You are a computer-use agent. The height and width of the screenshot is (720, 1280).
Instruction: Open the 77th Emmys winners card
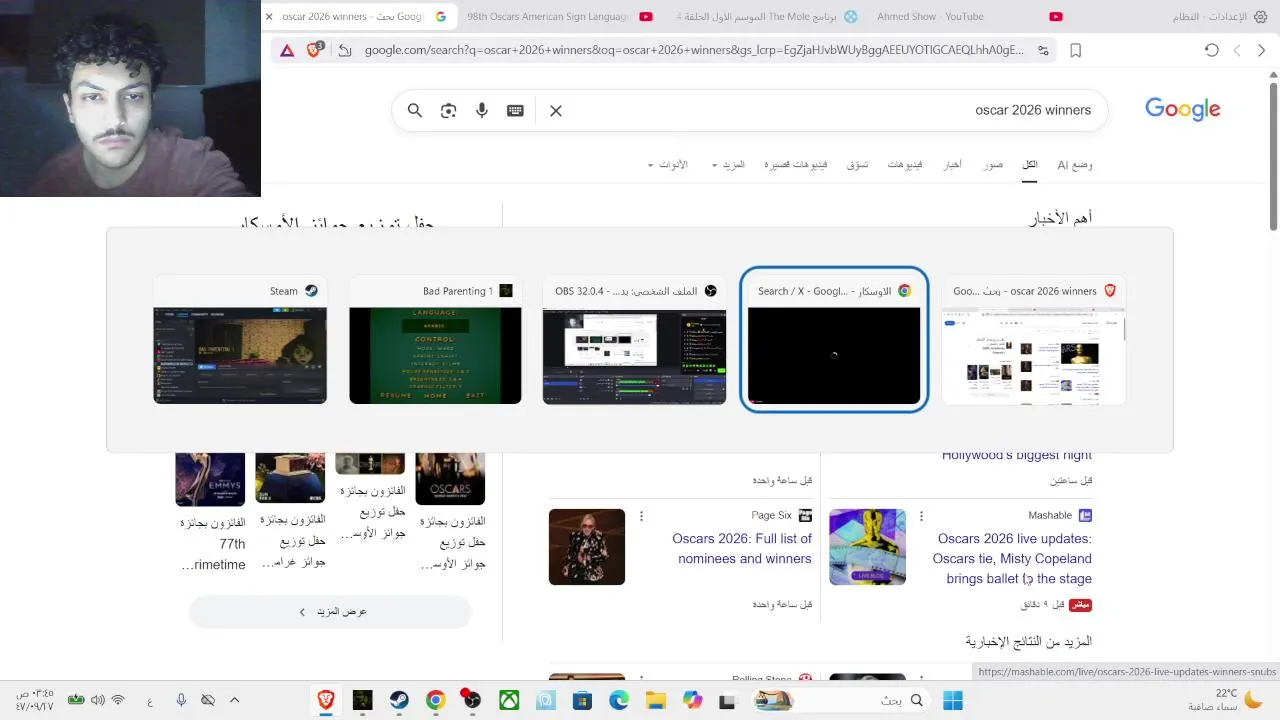point(212,512)
